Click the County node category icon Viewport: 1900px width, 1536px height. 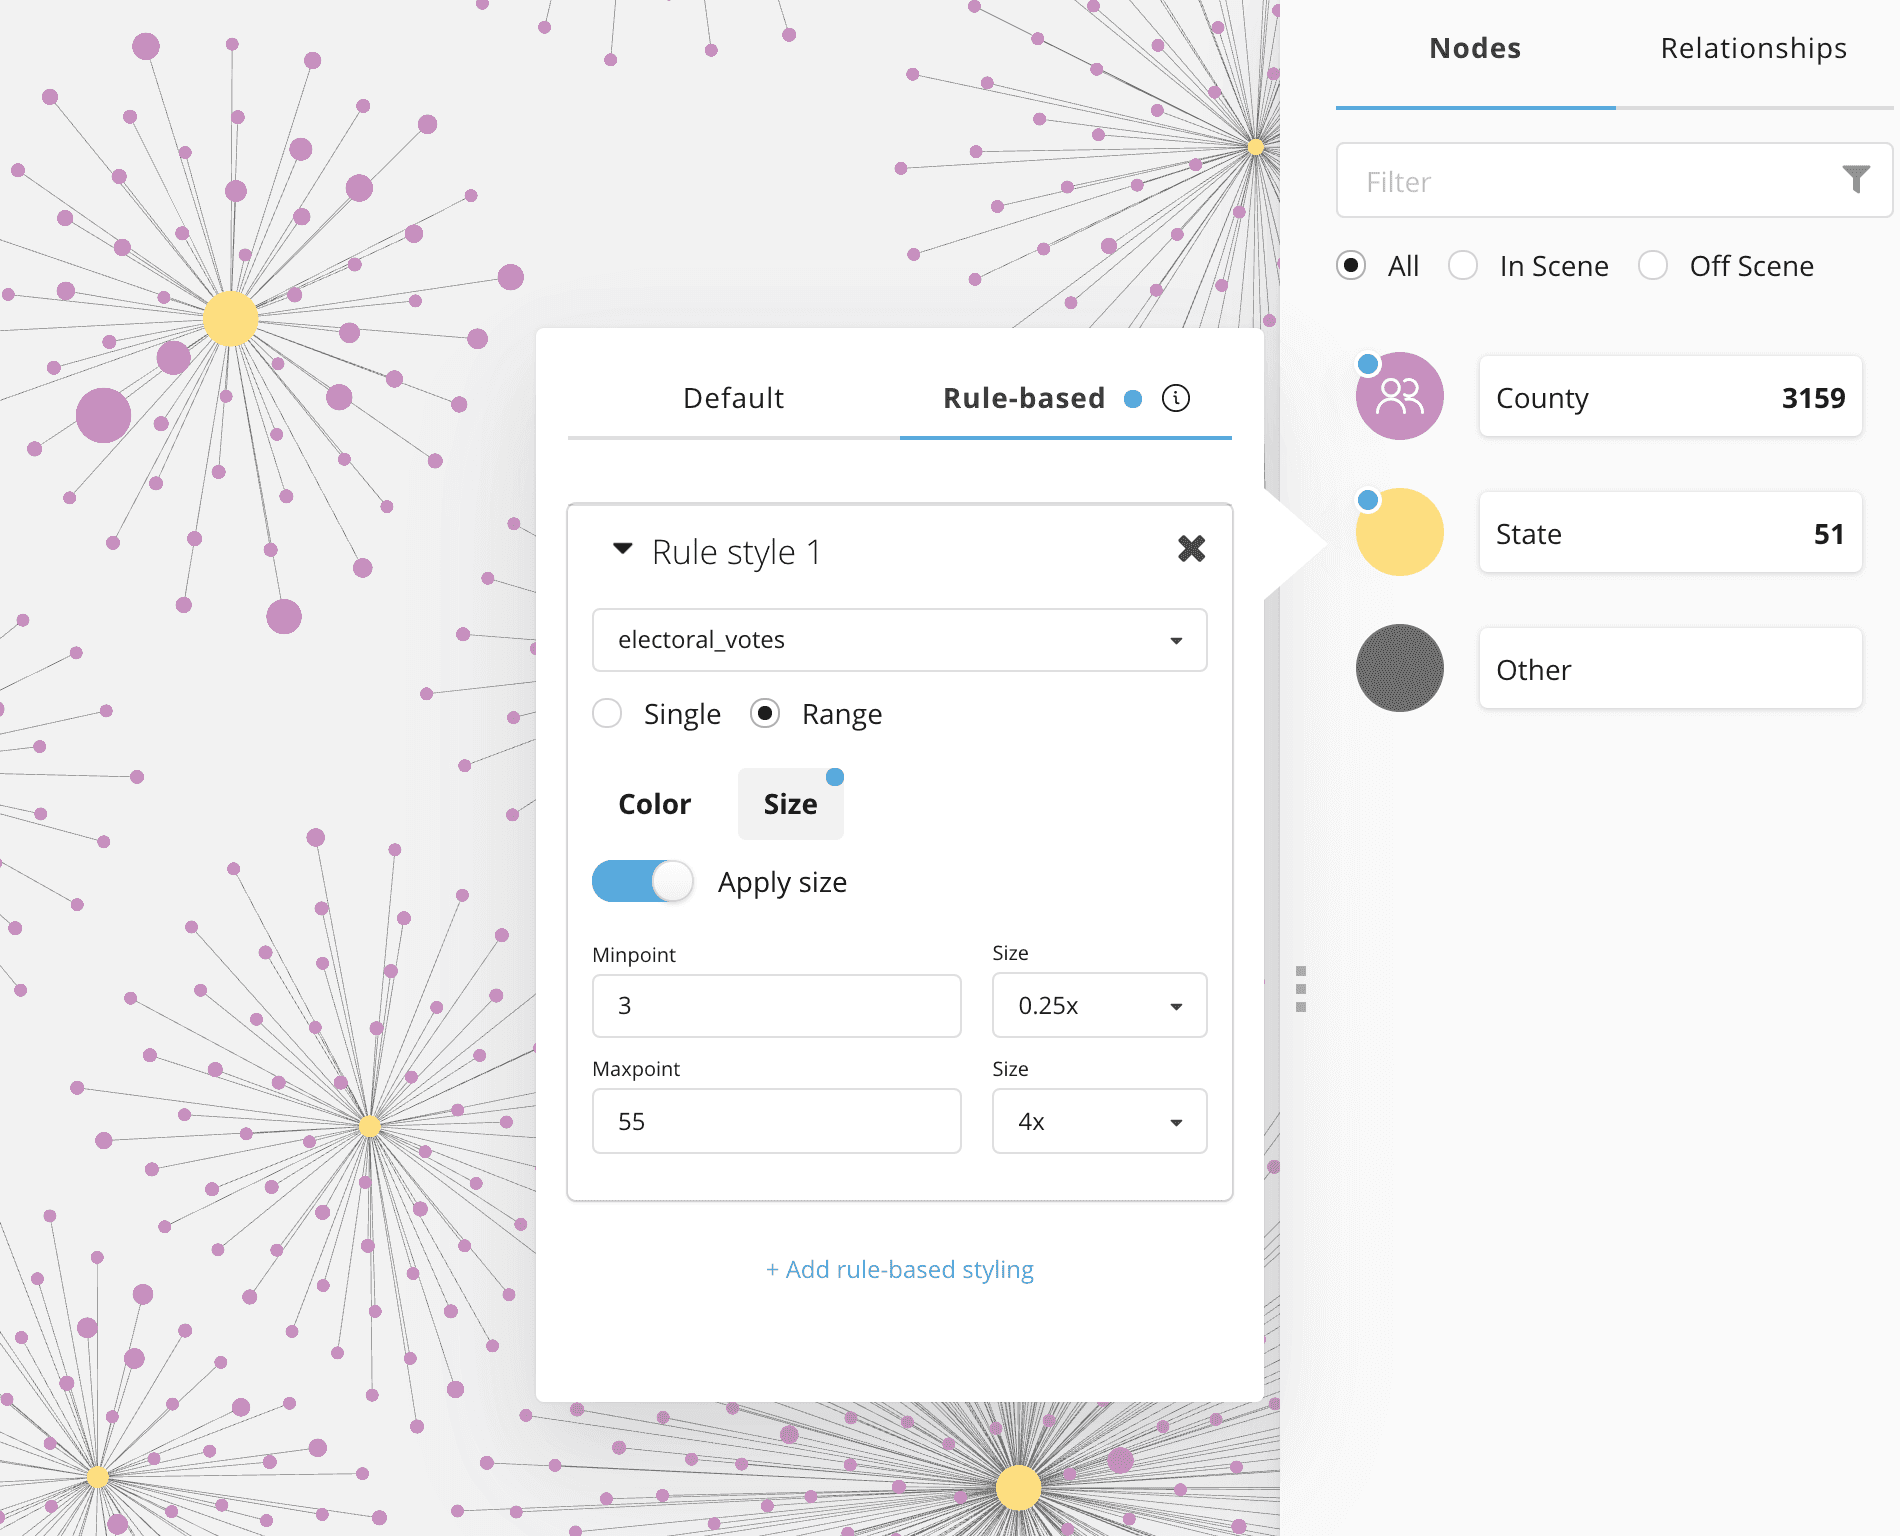coord(1399,396)
